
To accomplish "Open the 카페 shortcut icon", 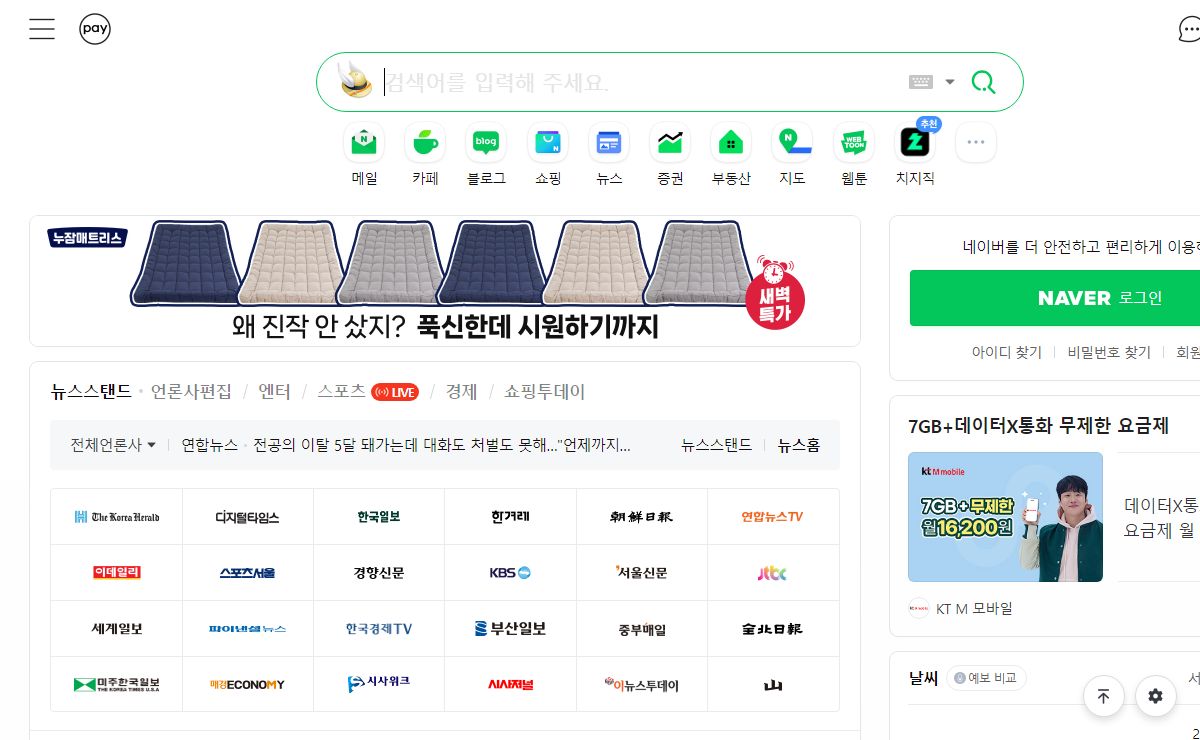I will pos(425,143).
